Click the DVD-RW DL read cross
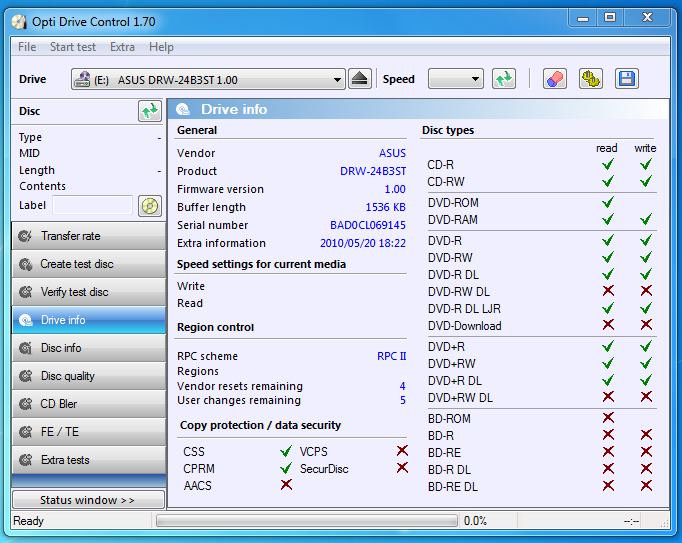The image size is (682, 543). 608,291
